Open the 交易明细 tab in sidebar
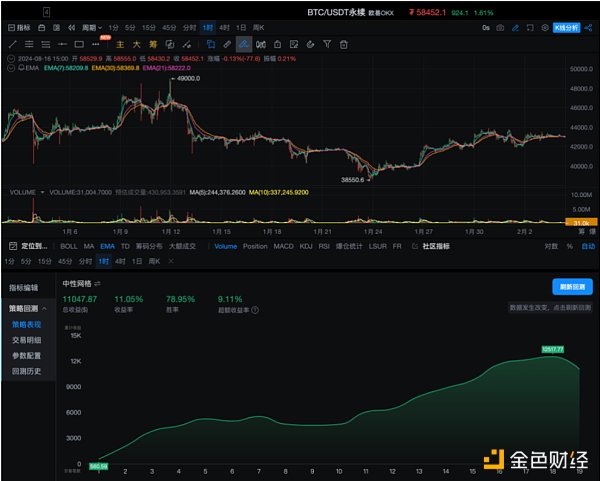The width and height of the screenshot is (600, 481). click(x=26, y=340)
